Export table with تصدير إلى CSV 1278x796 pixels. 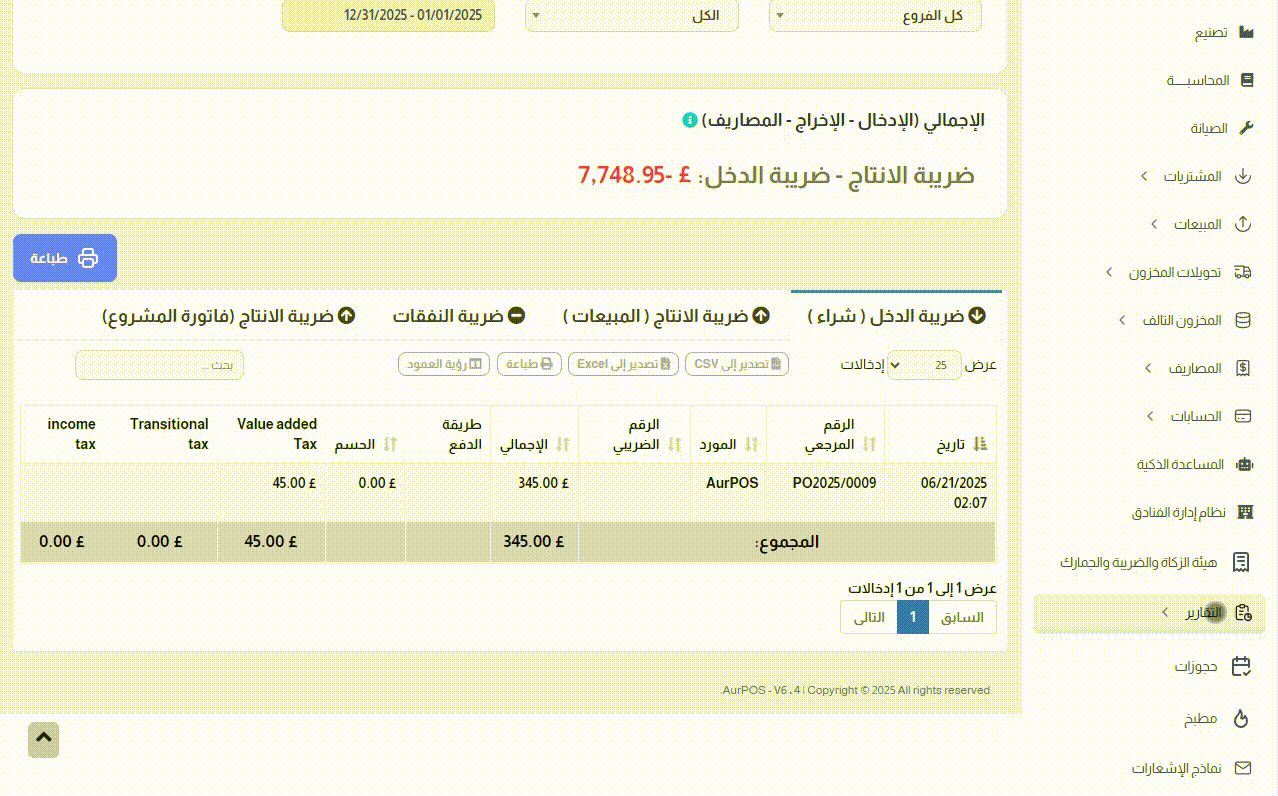(737, 364)
